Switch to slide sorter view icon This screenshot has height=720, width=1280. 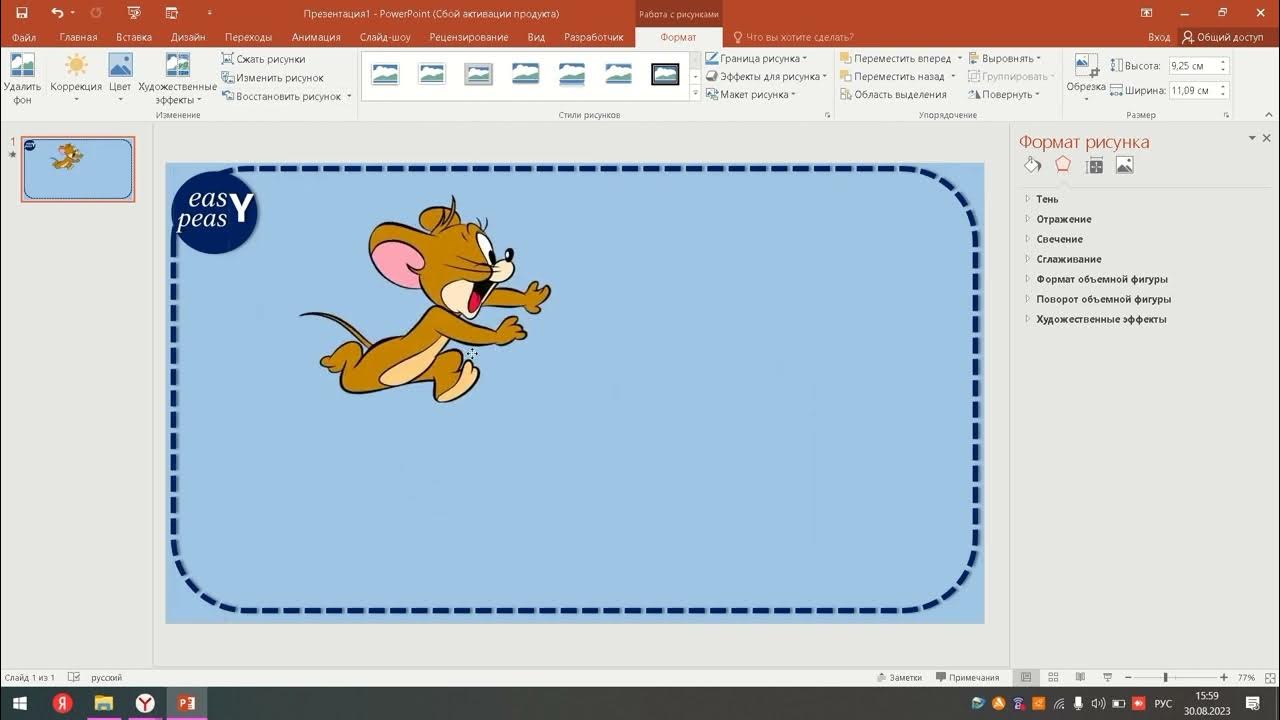1052,677
